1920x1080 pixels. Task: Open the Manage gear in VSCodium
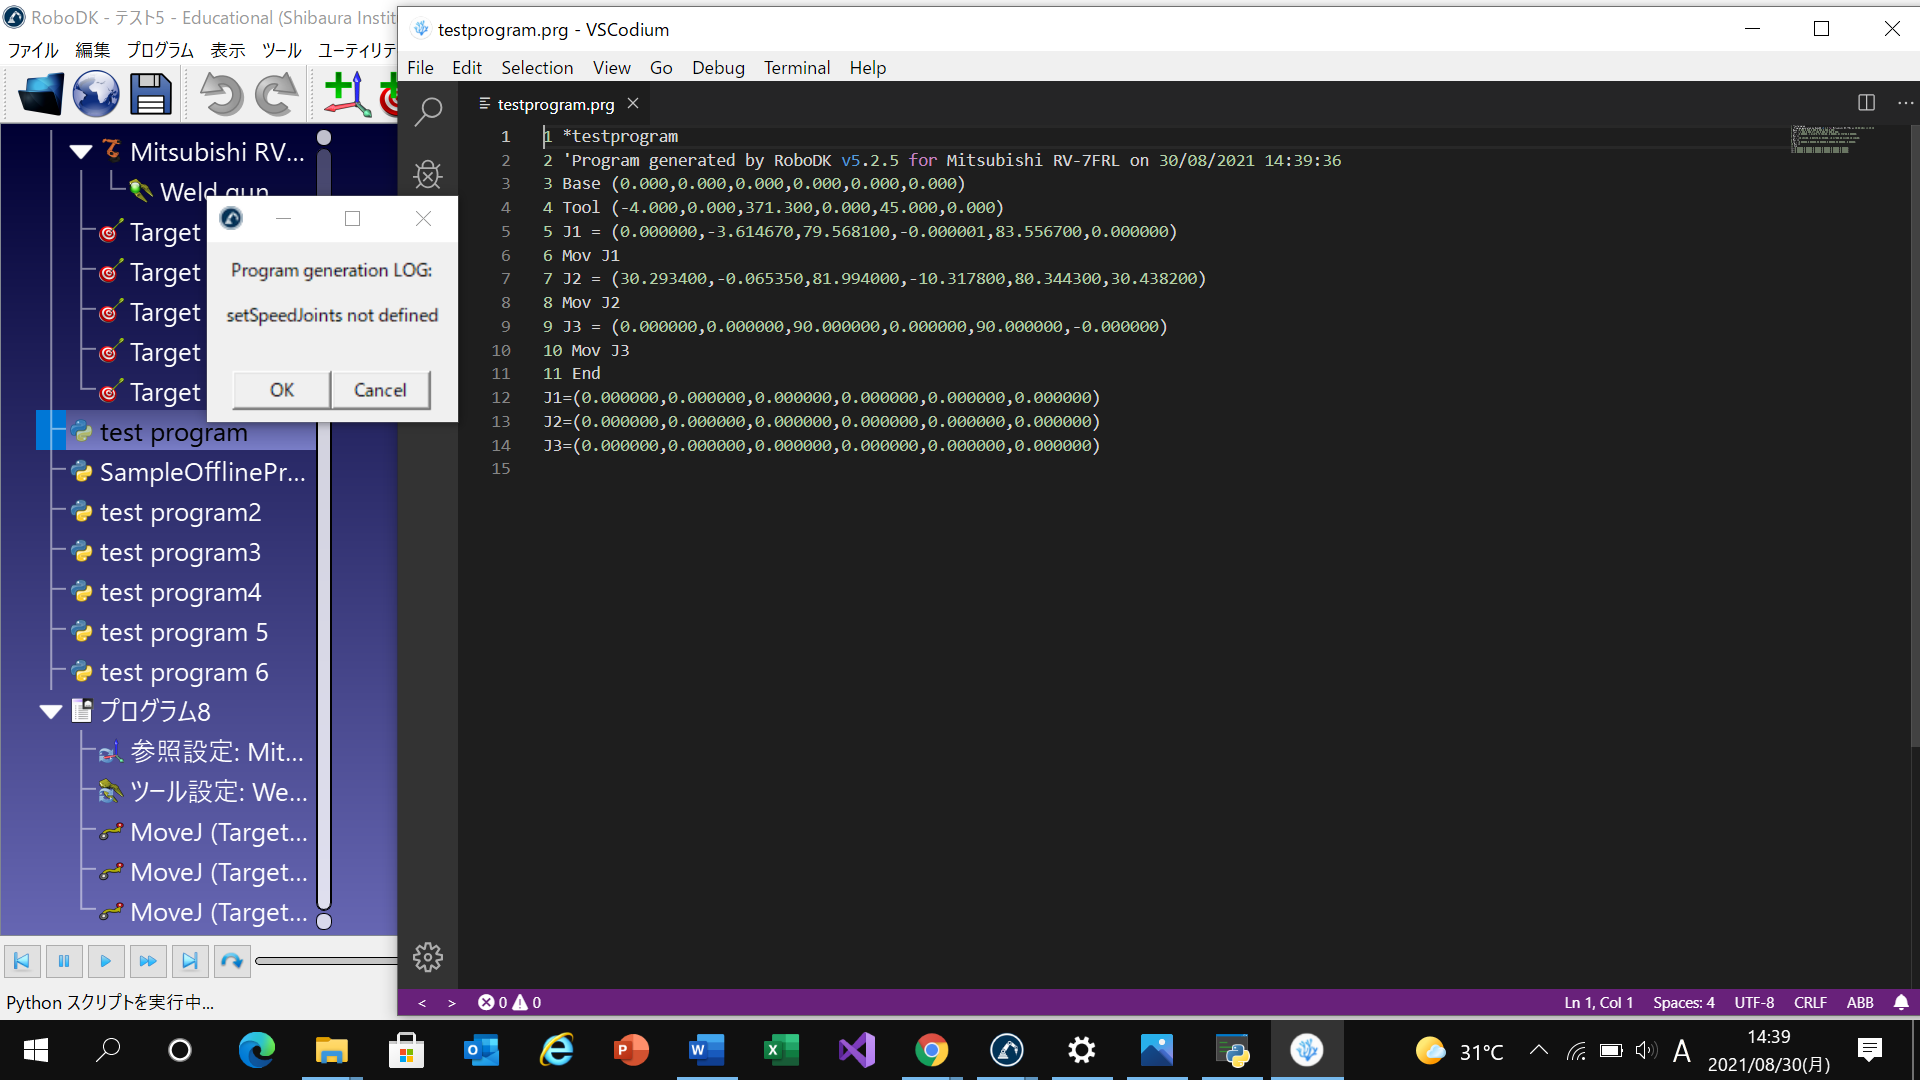coord(428,957)
